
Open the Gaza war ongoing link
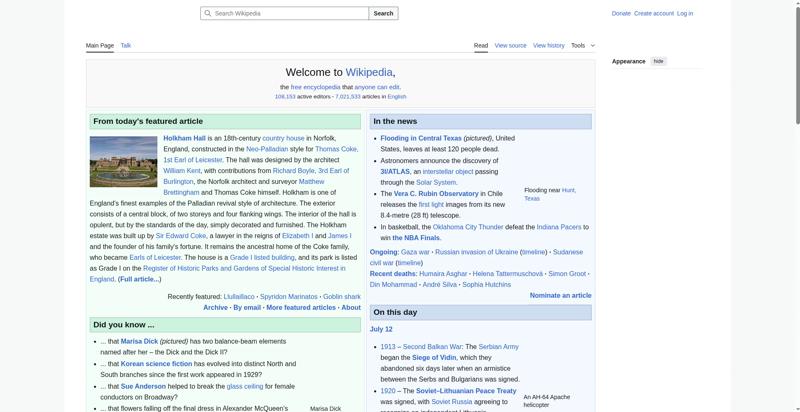point(415,252)
